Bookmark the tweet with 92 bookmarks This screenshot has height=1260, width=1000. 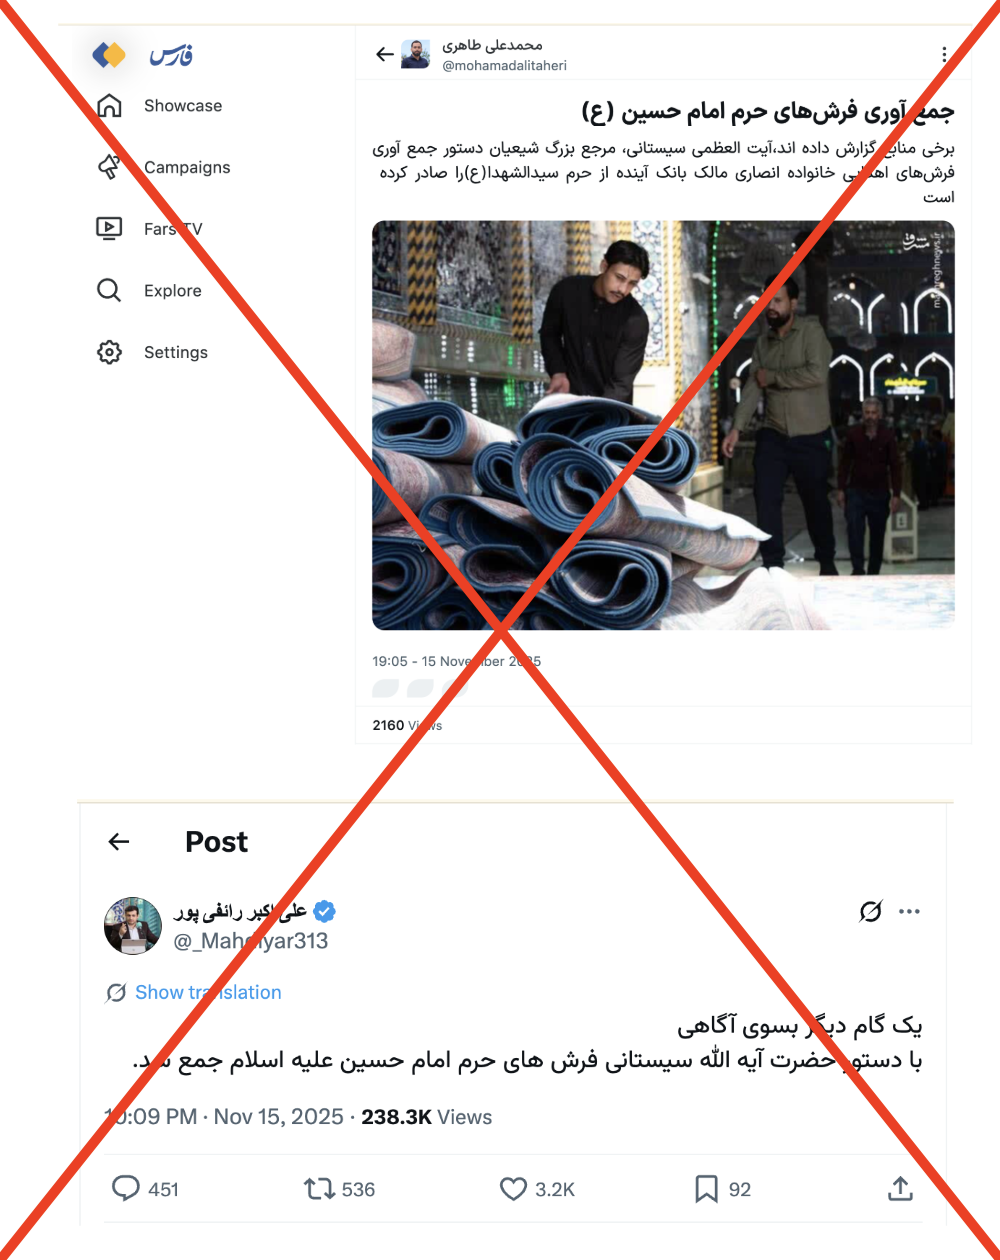706,1188
